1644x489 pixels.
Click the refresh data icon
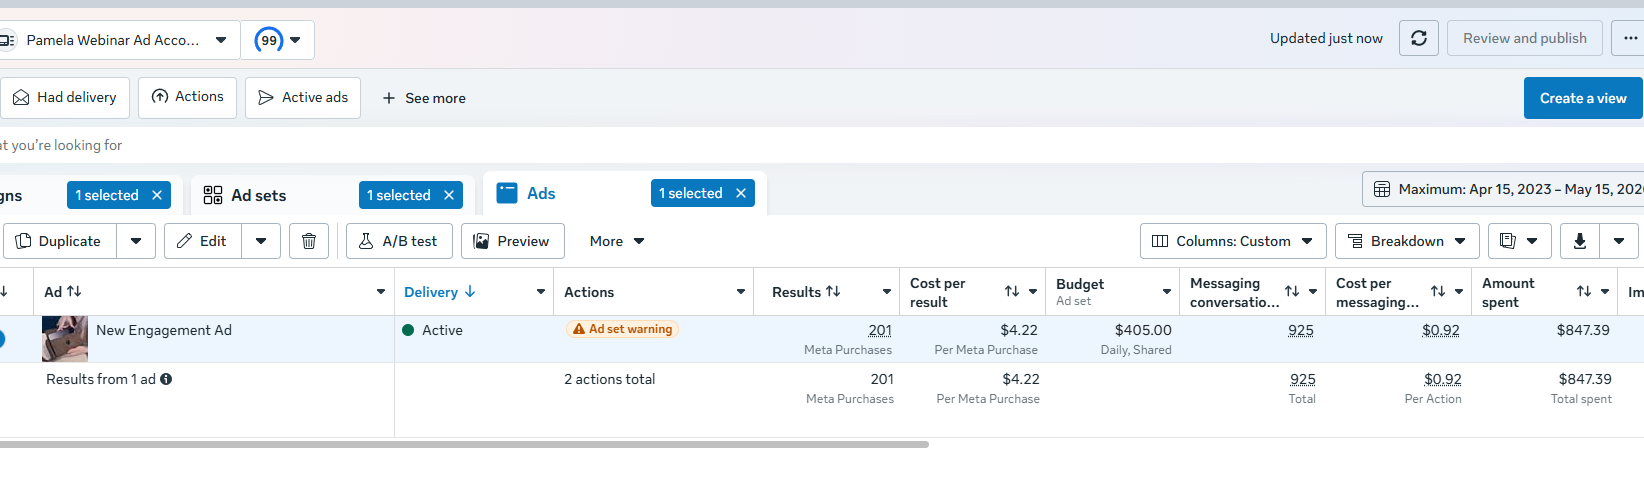[1418, 38]
